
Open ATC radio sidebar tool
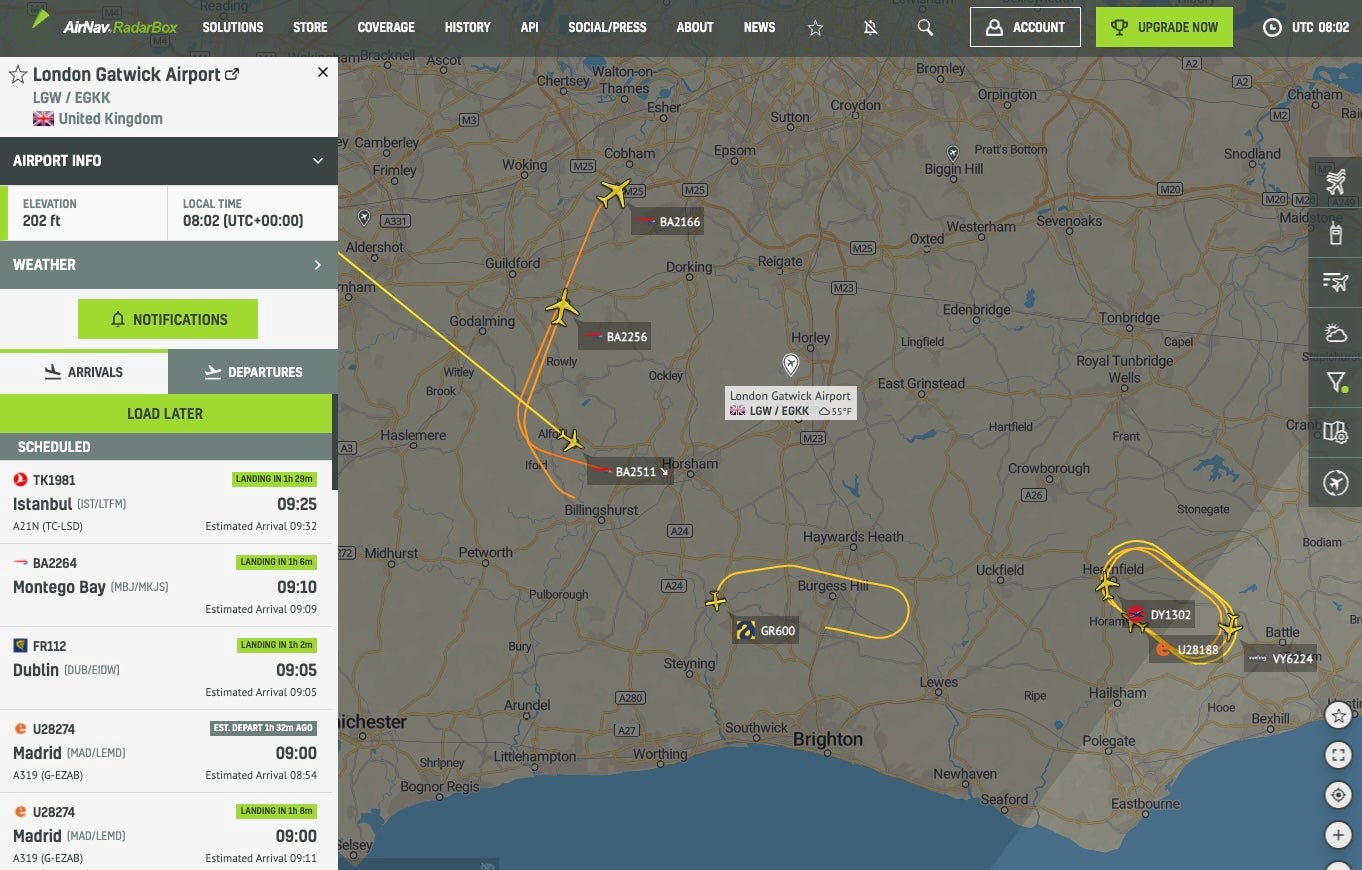pos(1335,233)
